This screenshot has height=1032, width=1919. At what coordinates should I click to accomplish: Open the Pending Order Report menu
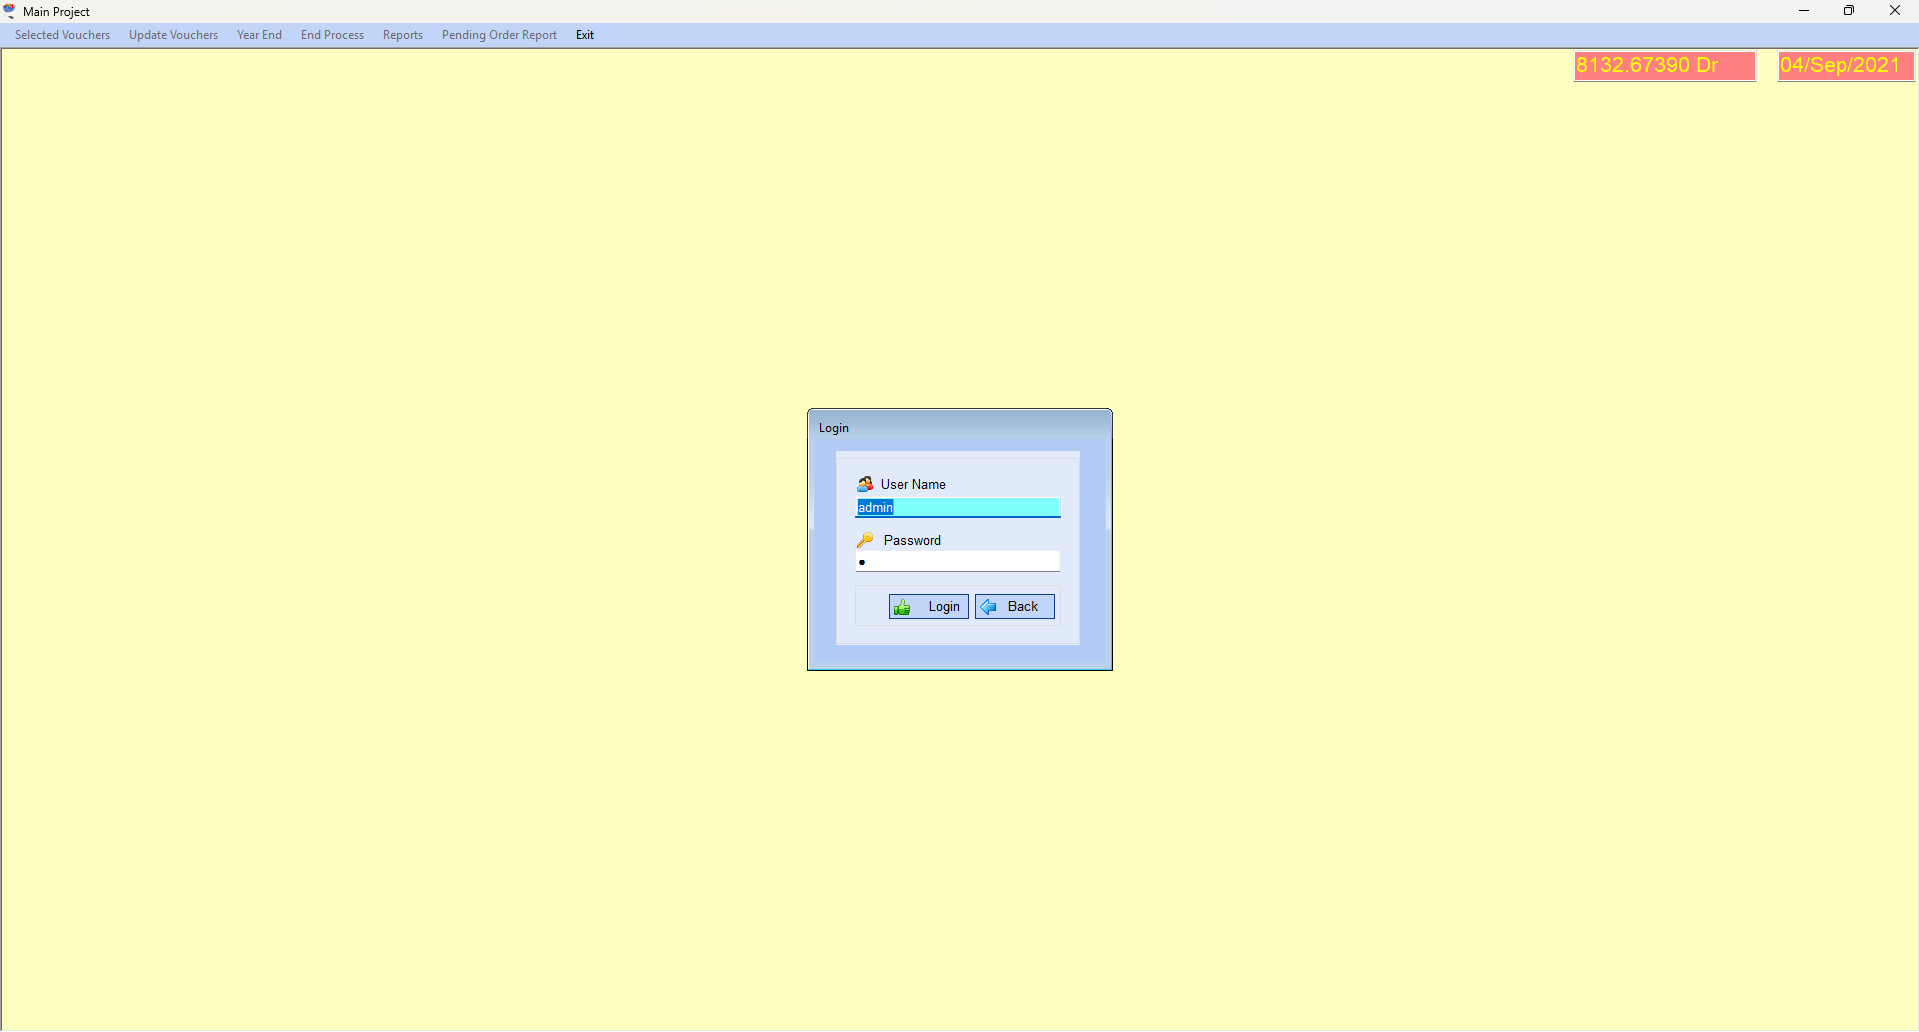[x=499, y=35]
